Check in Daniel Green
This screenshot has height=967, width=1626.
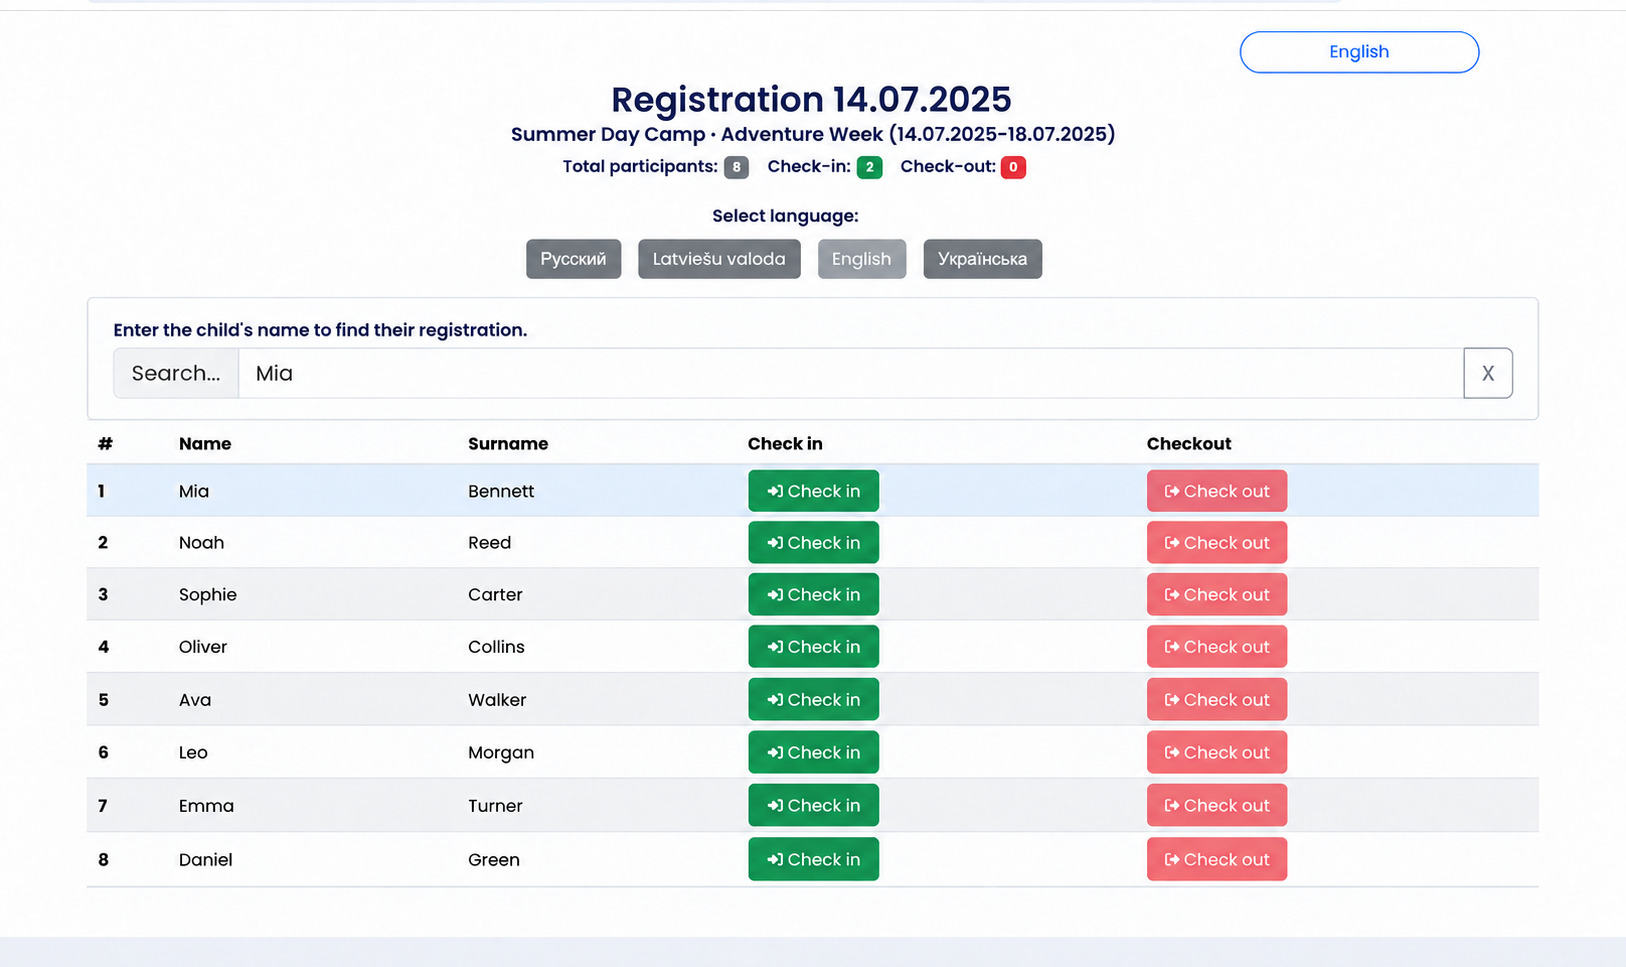(x=813, y=860)
